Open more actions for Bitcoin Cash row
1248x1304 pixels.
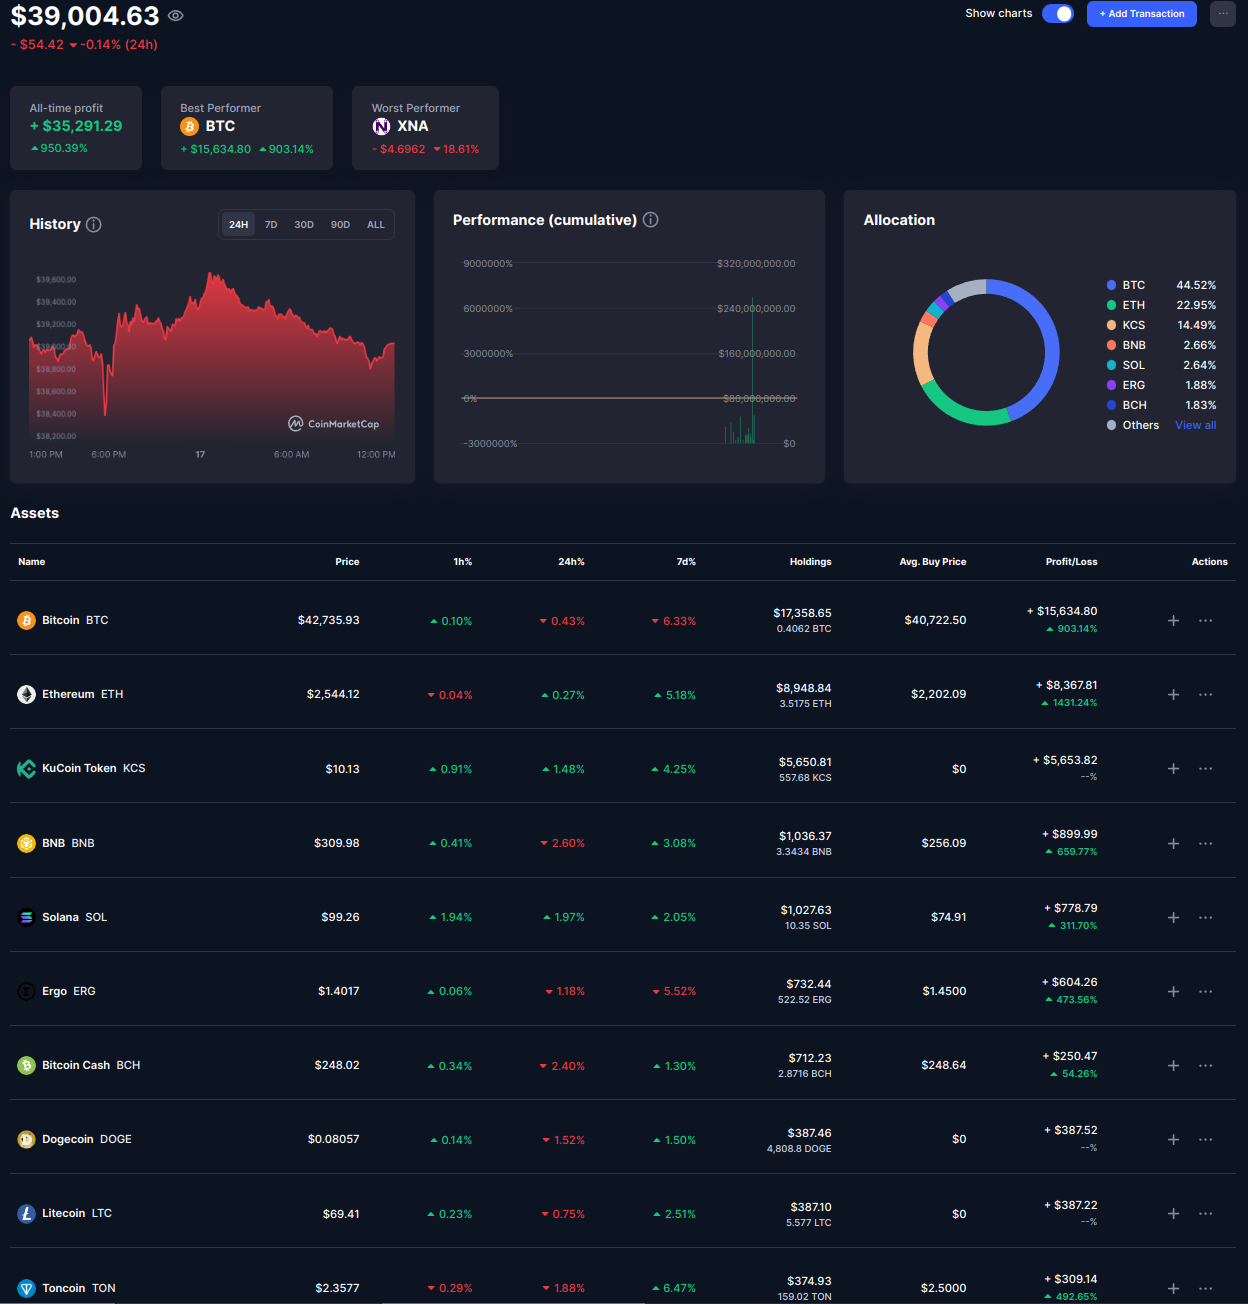coord(1206,1066)
